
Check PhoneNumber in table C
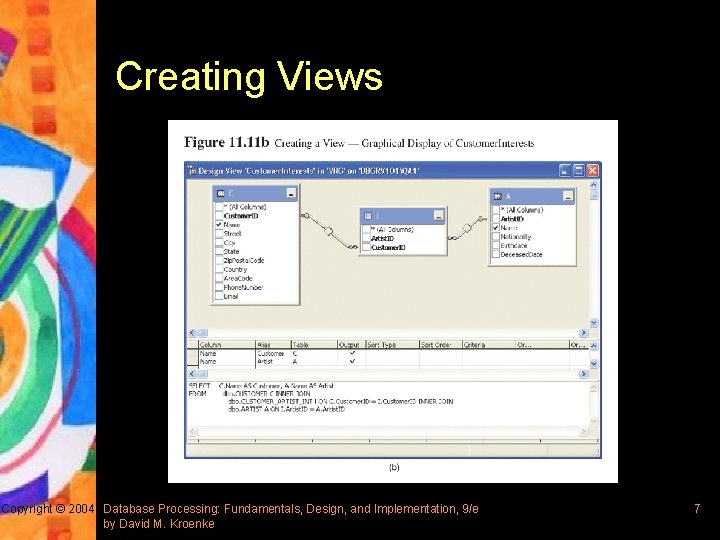pyautogui.click(x=219, y=287)
